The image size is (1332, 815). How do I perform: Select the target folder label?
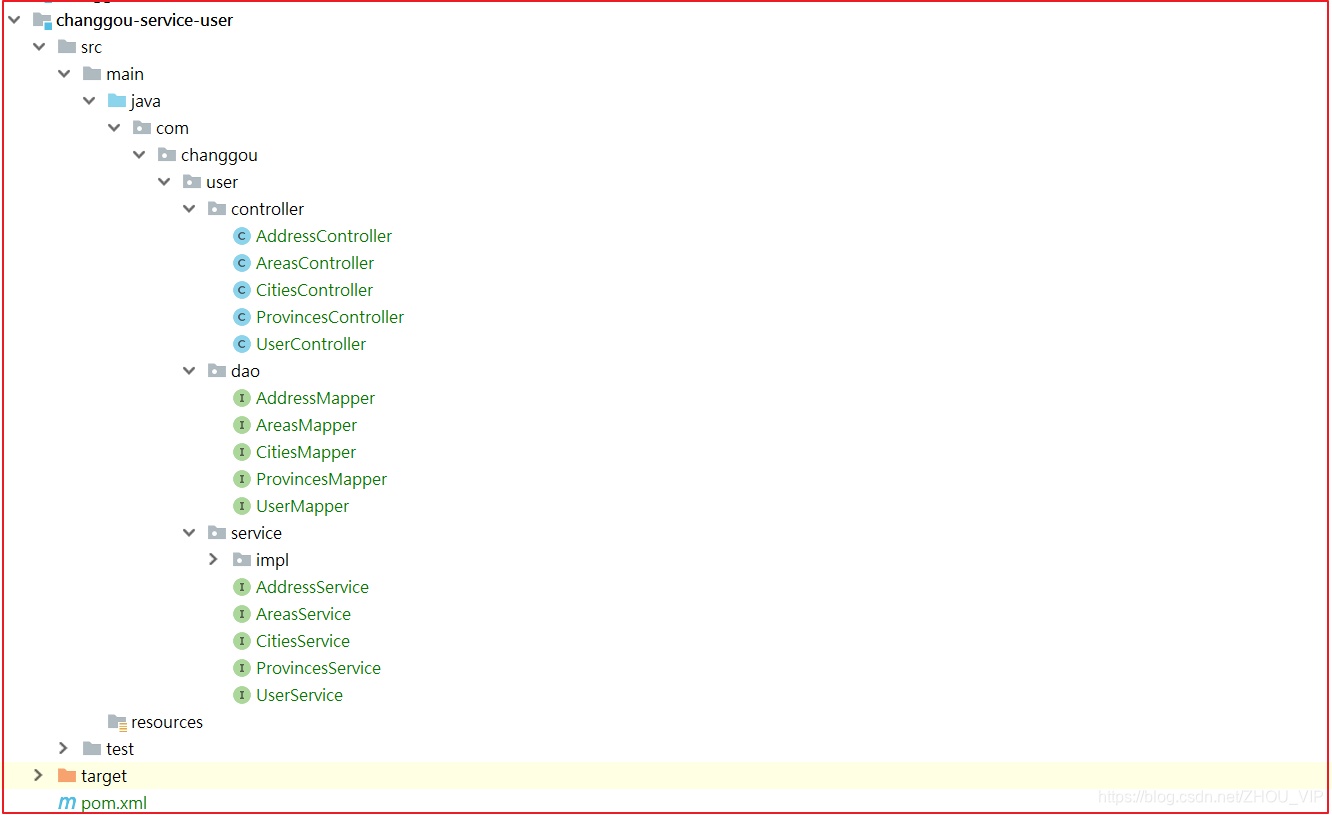pos(104,776)
